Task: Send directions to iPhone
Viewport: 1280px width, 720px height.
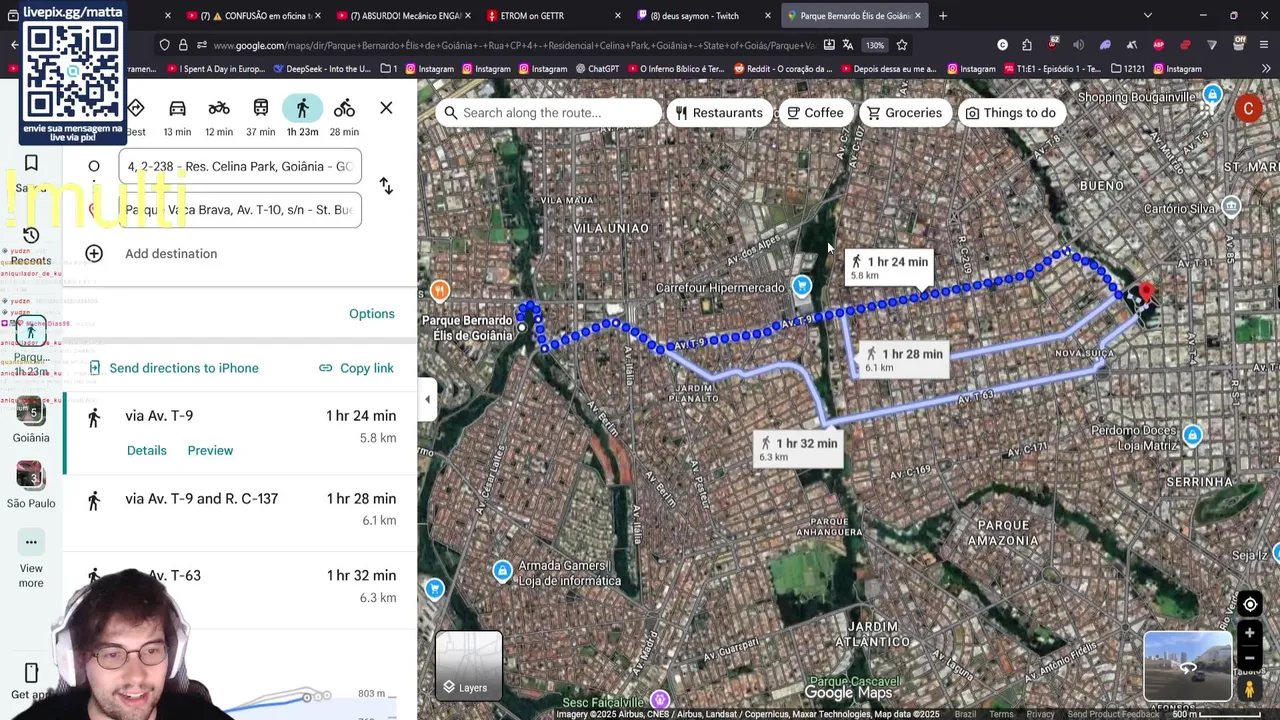Action: (x=173, y=368)
